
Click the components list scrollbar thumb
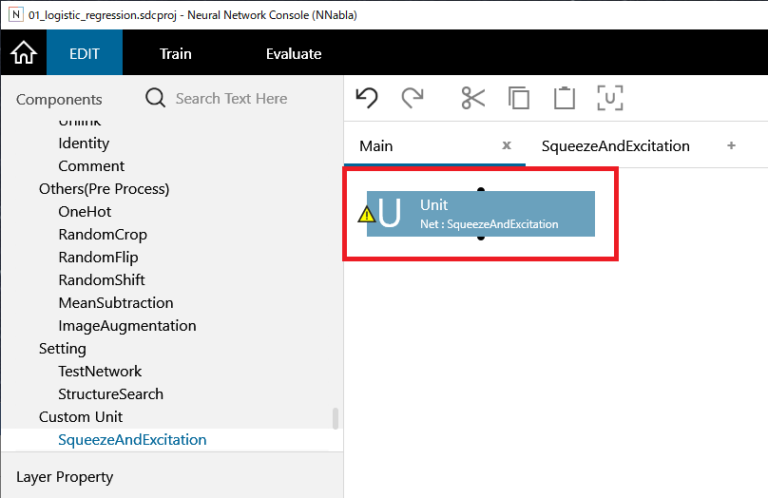tap(336, 418)
